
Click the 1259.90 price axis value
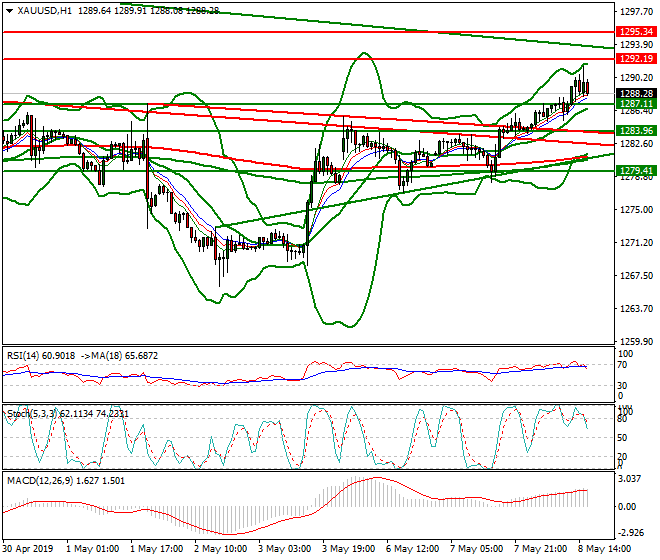coord(636,341)
